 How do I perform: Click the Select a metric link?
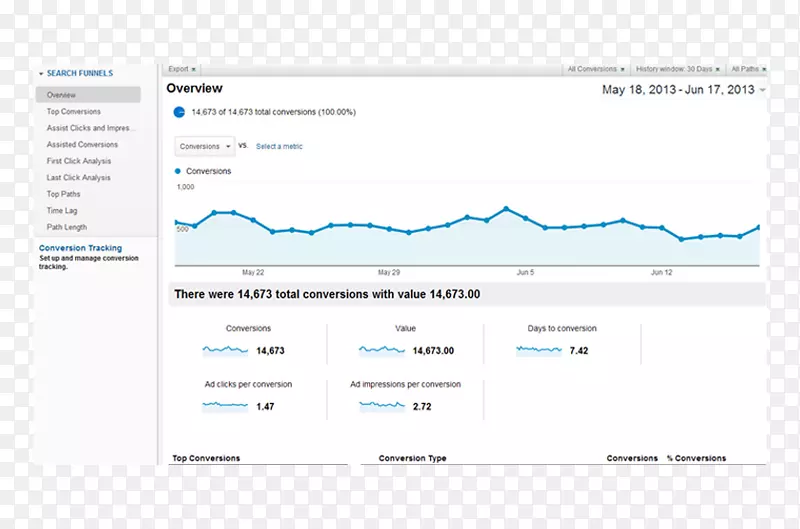(x=279, y=146)
